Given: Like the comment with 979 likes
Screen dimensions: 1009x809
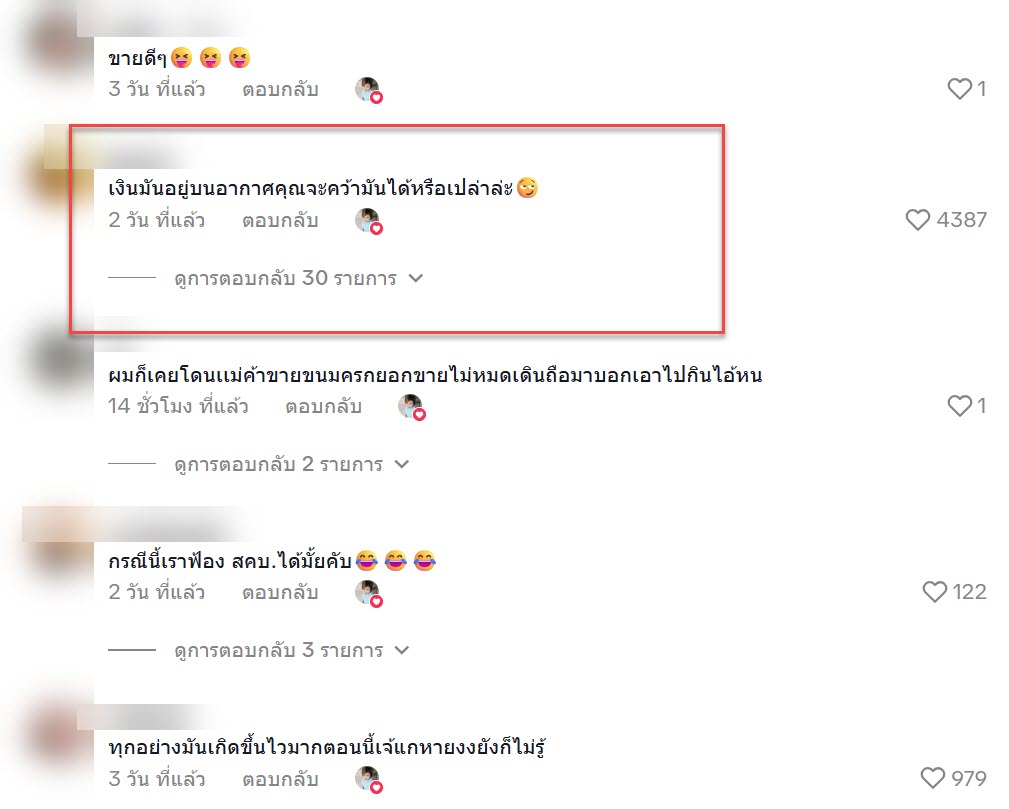Looking at the screenshot, I should (x=933, y=777).
